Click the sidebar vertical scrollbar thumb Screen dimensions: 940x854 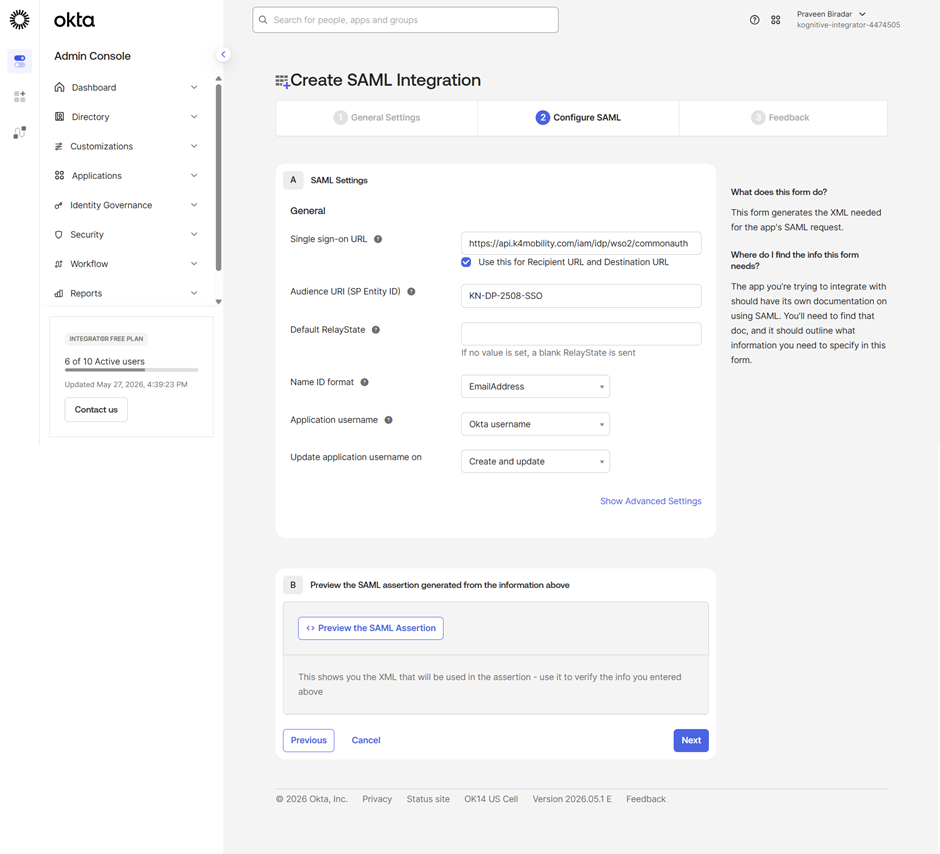[218, 177]
